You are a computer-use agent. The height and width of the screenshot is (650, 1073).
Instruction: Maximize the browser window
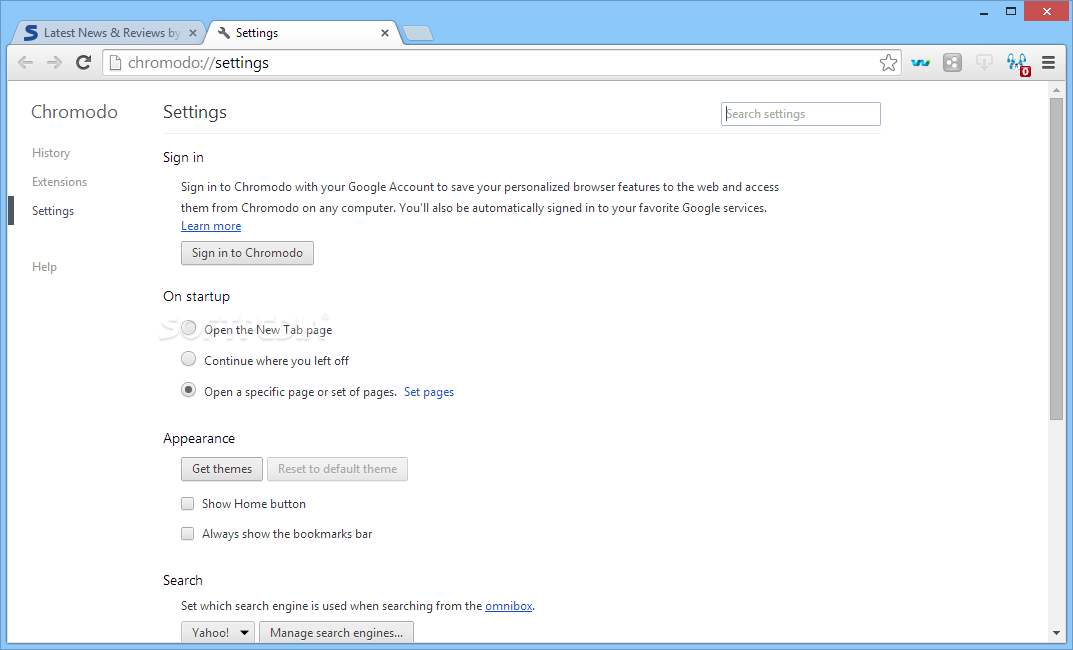point(1011,11)
